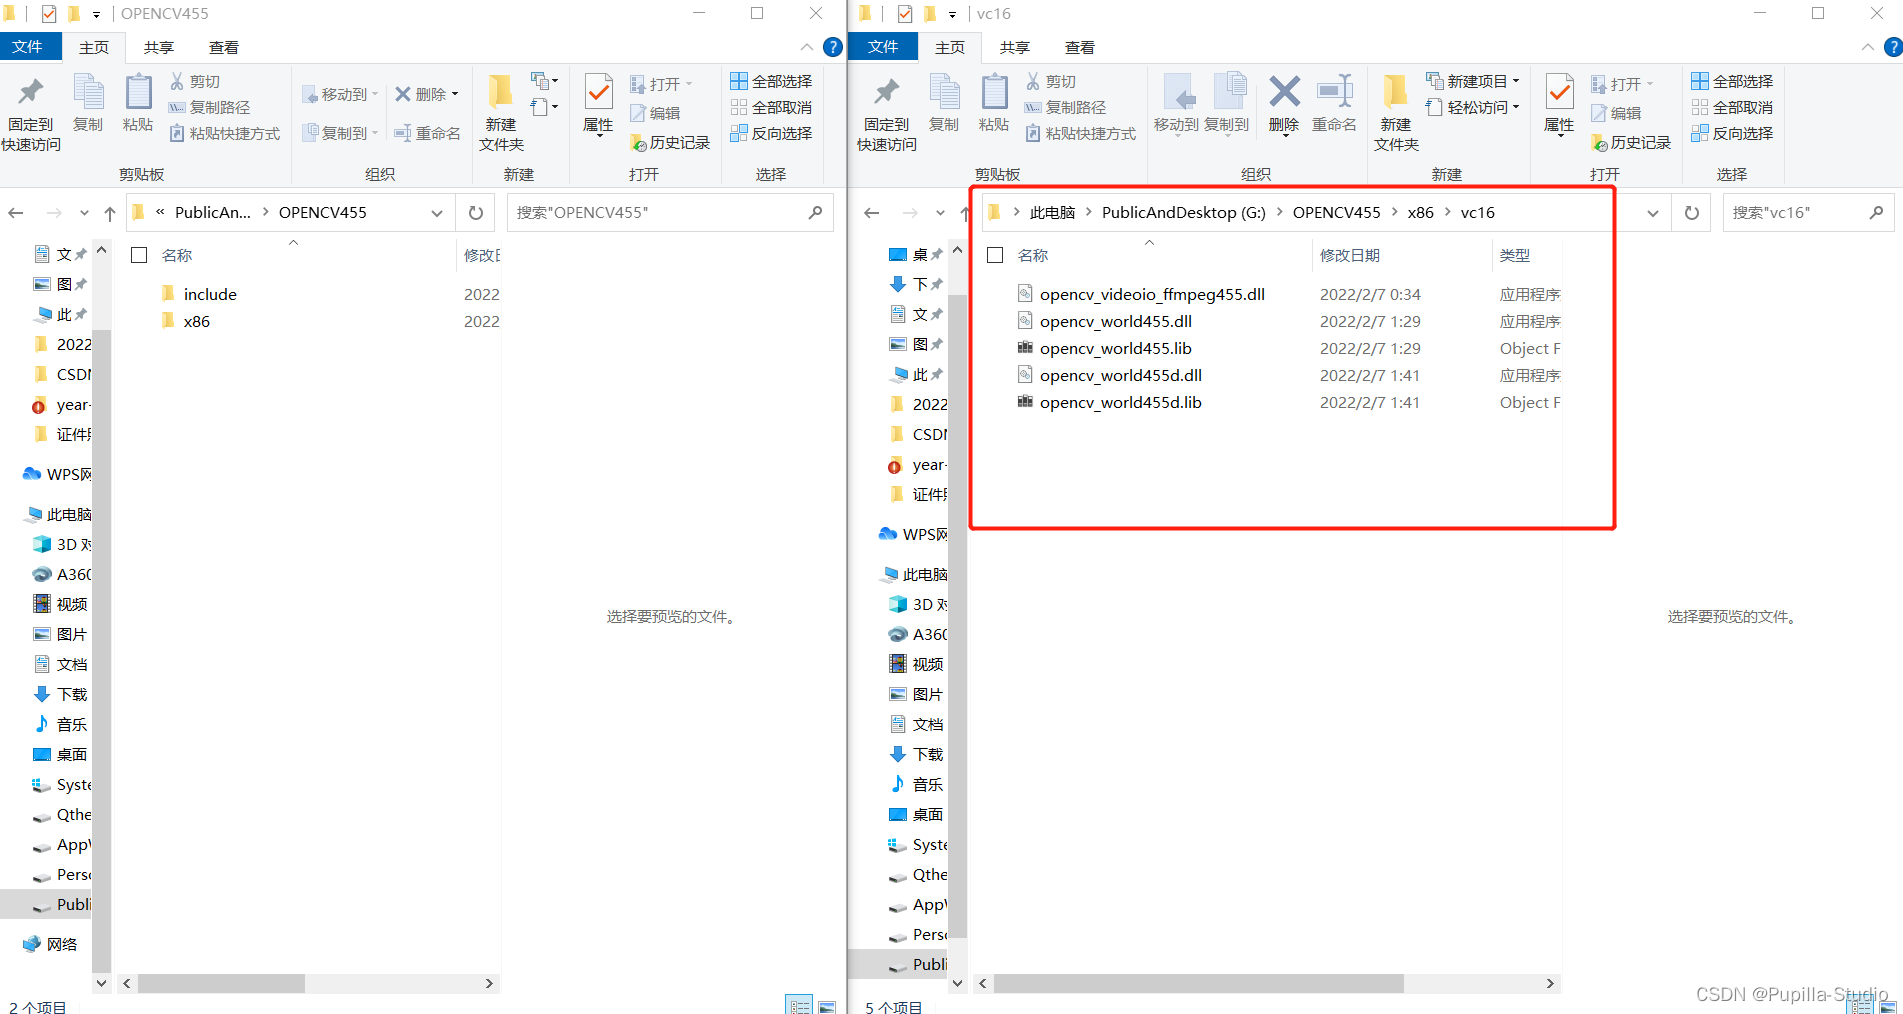Screen dimensions: 1903x1014
Task: Click PublicAndDesktop (G:) breadcrumb in vc16 window
Action: pyautogui.click(x=1183, y=212)
